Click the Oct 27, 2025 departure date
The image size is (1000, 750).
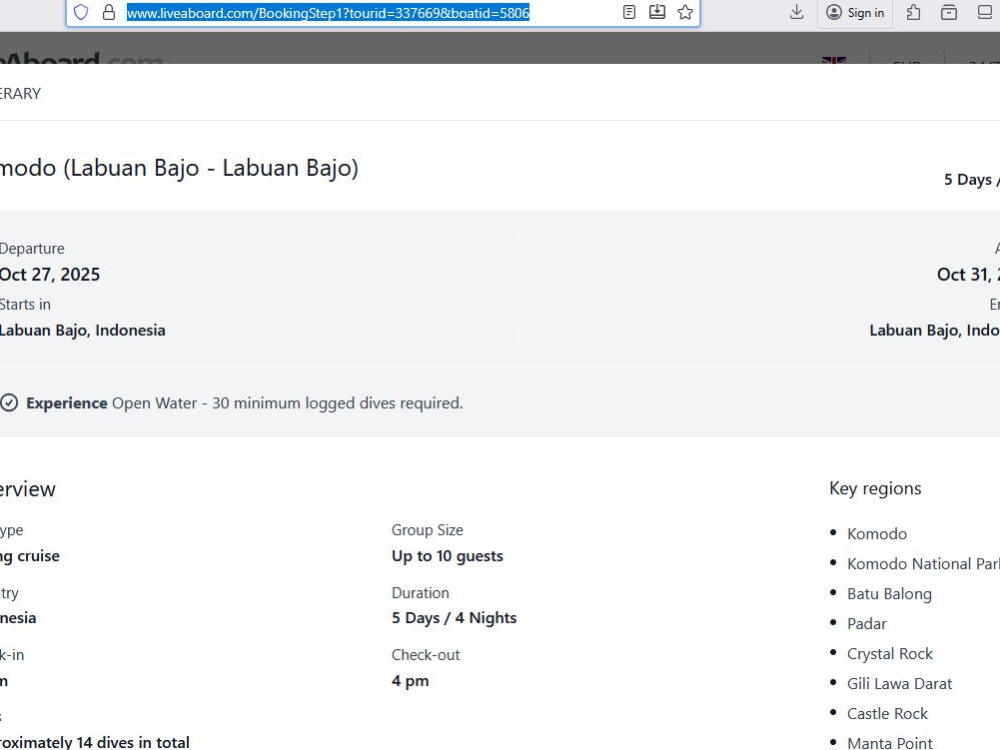pyautogui.click(x=50, y=274)
